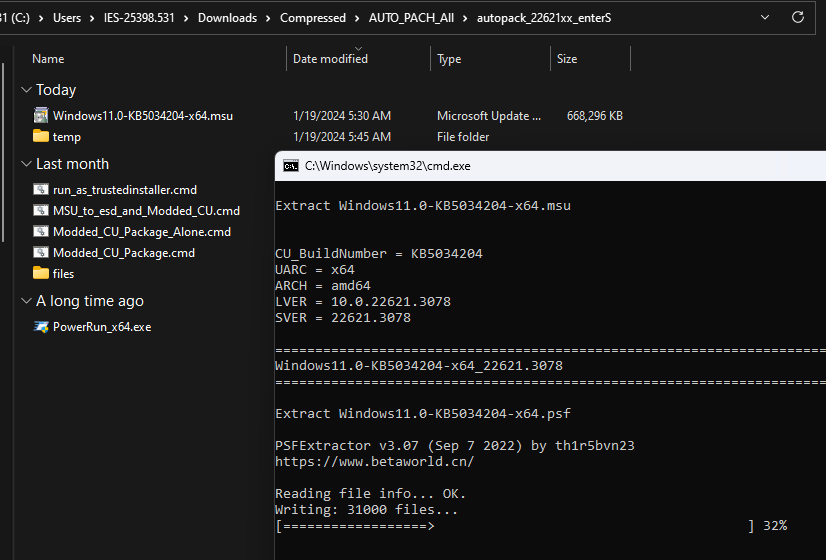
Task: Click the cmd.exe window title icon
Action: (291, 166)
